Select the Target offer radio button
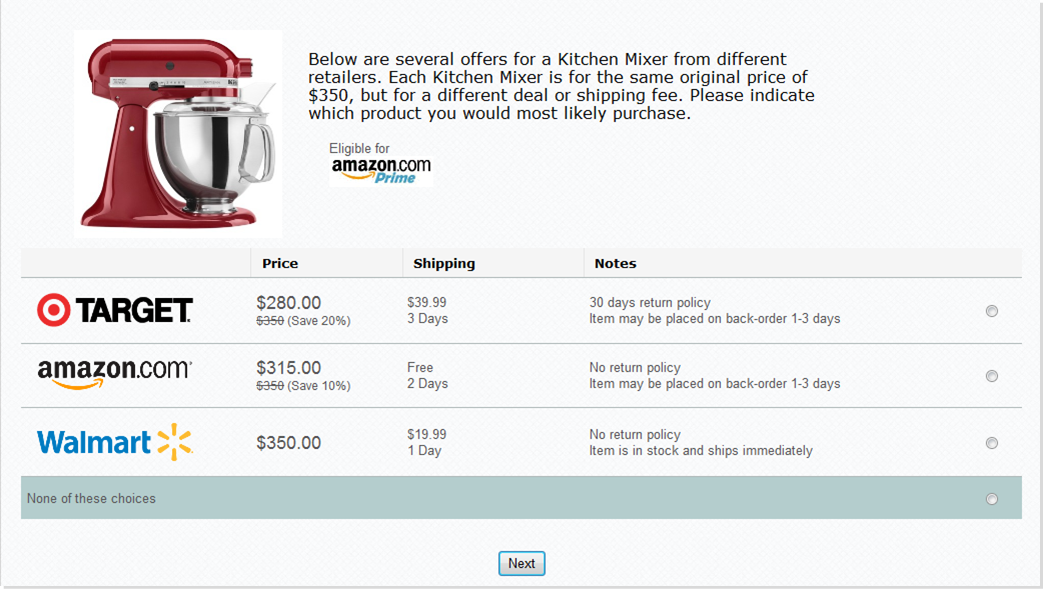This screenshot has height=589, width=1043. pos(992,311)
